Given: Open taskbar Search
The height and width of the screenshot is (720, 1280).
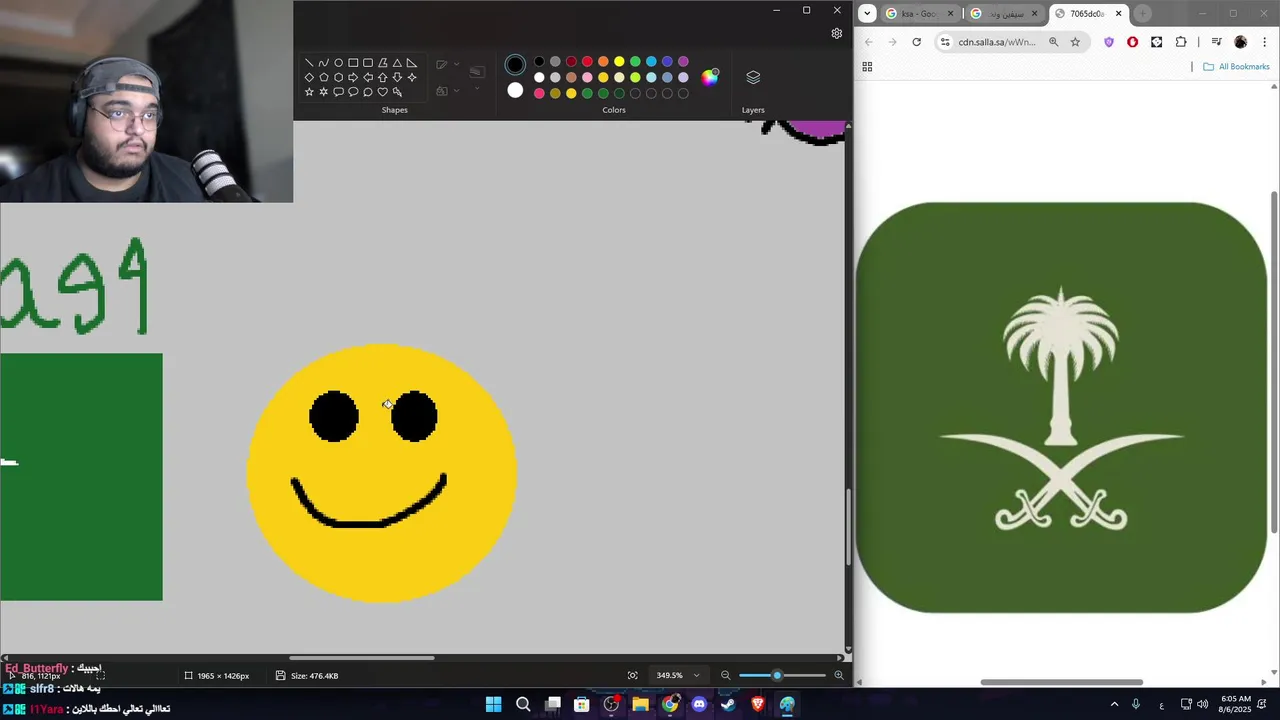Looking at the screenshot, I should [523, 704].
